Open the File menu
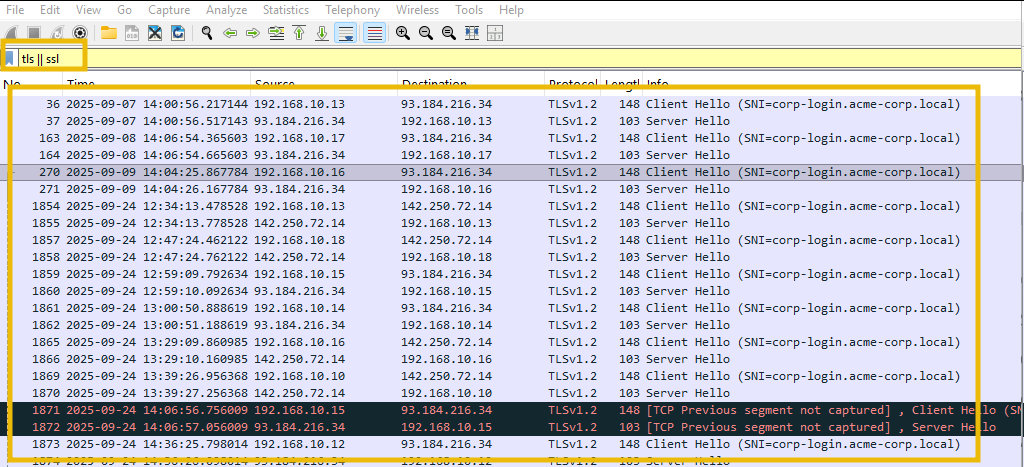The width and height of the screenshot is (1024, 467). pyautogui.click(x=15, y=10)
